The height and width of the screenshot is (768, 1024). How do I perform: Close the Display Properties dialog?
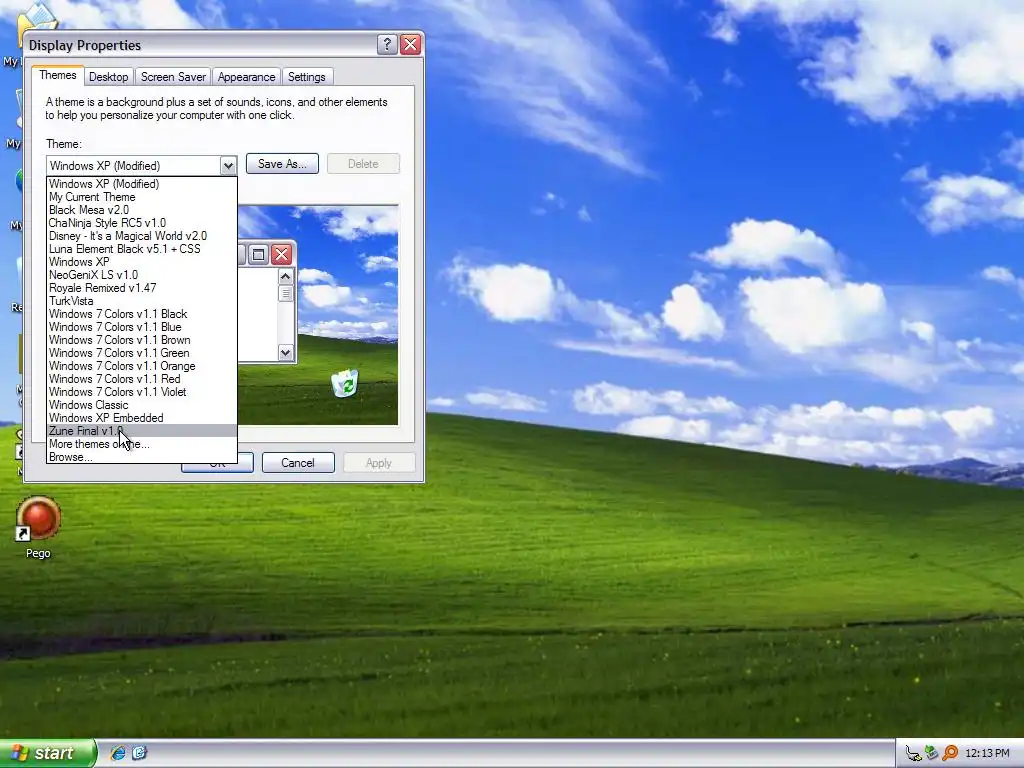point(410,44)
